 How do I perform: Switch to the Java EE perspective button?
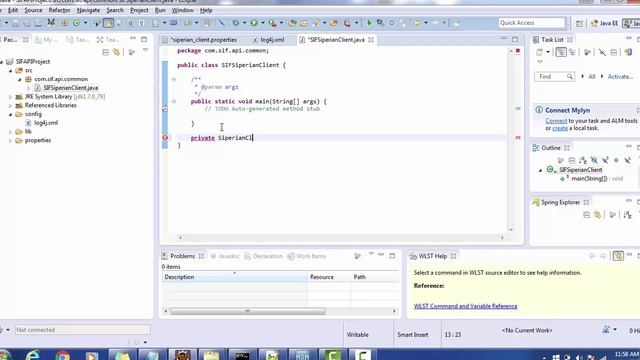(604, 23)
